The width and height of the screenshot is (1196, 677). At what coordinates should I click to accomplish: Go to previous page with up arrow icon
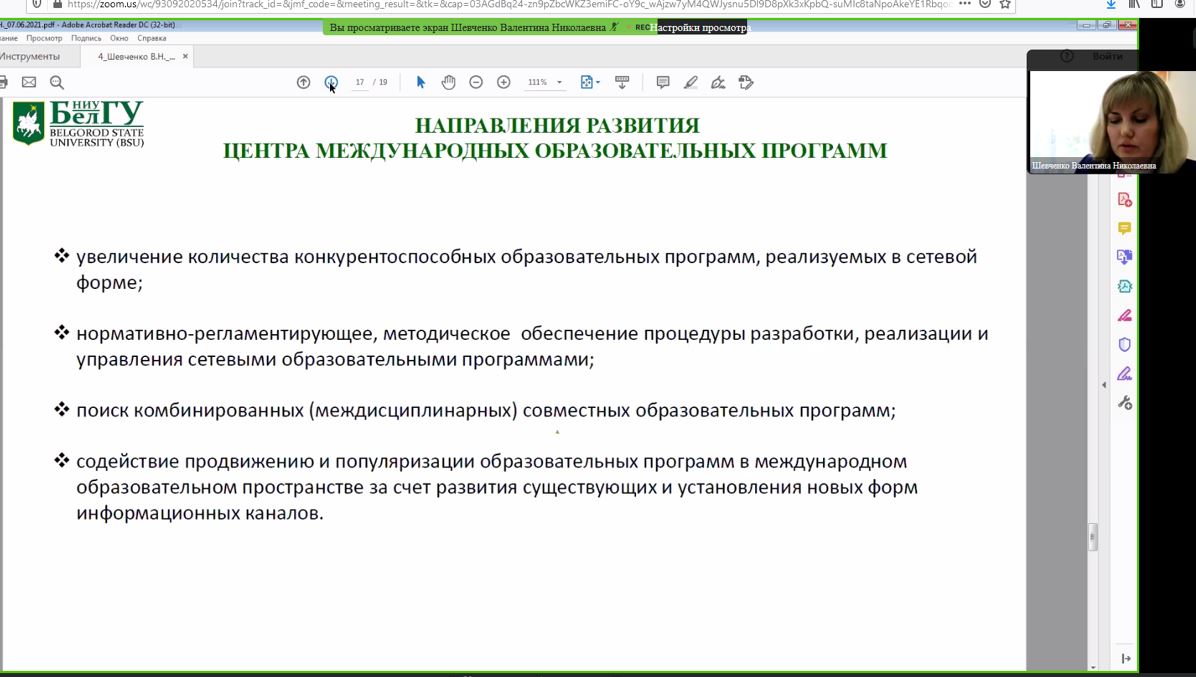304,82
